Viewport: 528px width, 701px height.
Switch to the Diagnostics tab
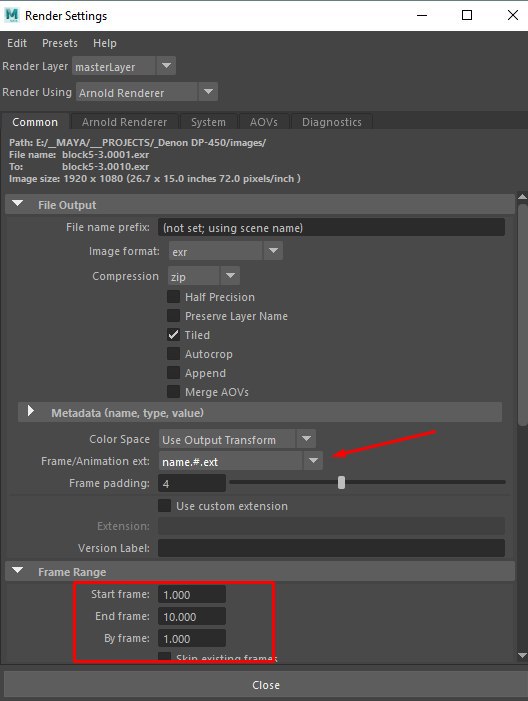click(x=331, y=122)
